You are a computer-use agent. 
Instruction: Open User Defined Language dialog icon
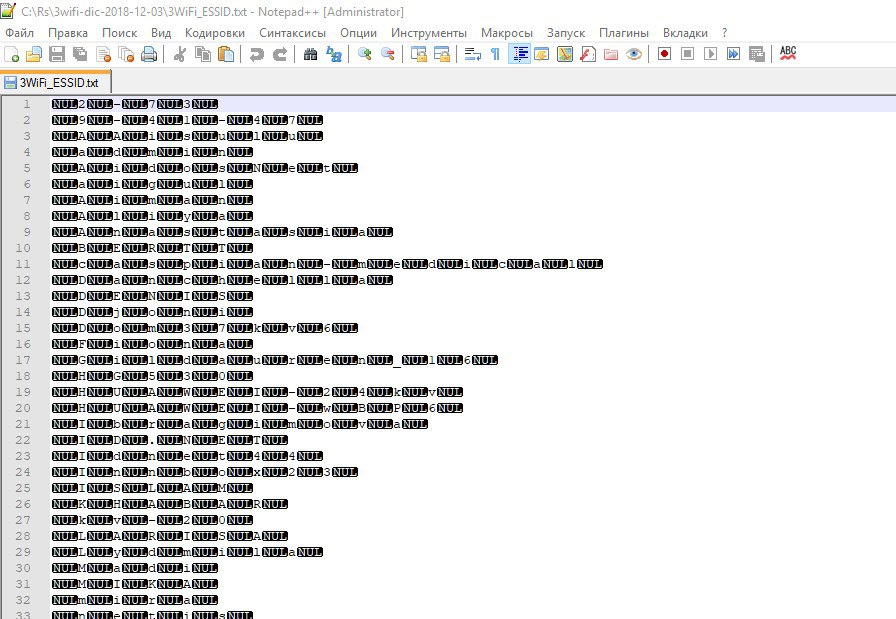pos(542,54)
